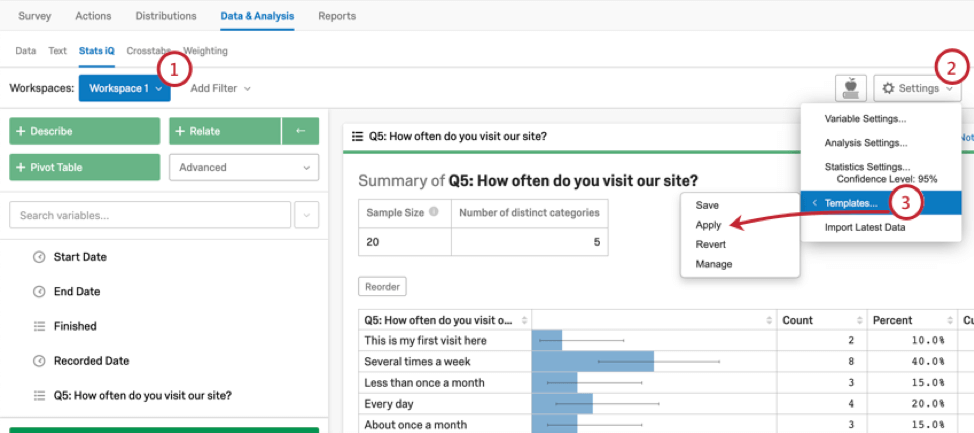Image resolution: width=974 pixels, height=433 pixels.
Task: Click the apple-on-books learning icon
Action: pyautogui.click(x=849, y=88)
